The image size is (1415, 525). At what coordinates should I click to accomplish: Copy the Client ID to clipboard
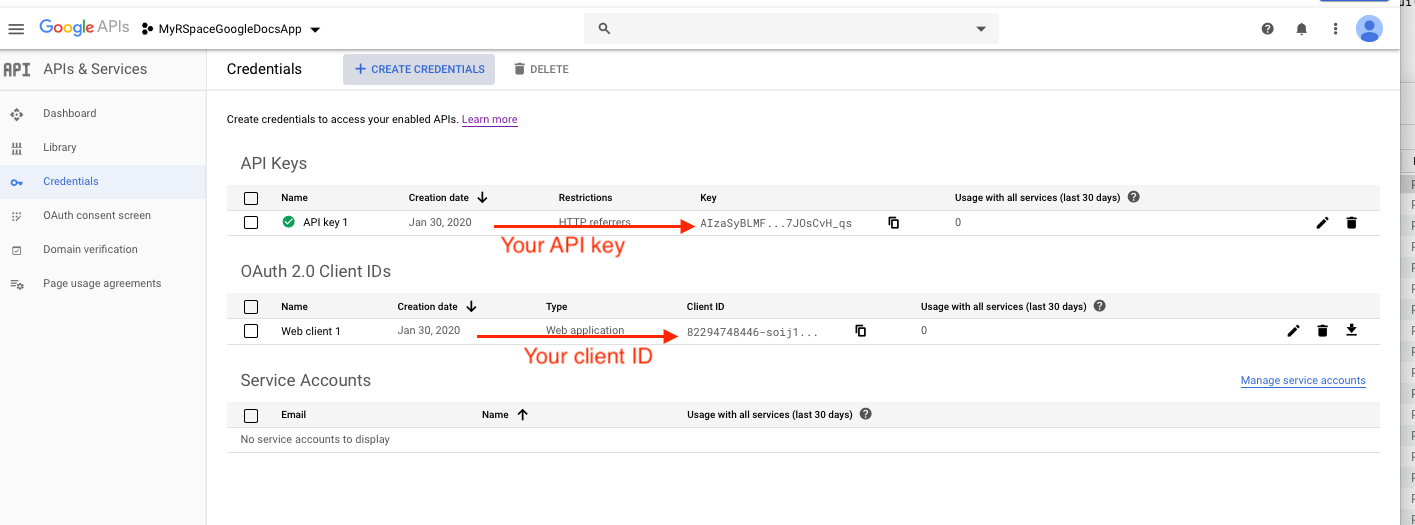pyautogui.click(x=860, y=331)
